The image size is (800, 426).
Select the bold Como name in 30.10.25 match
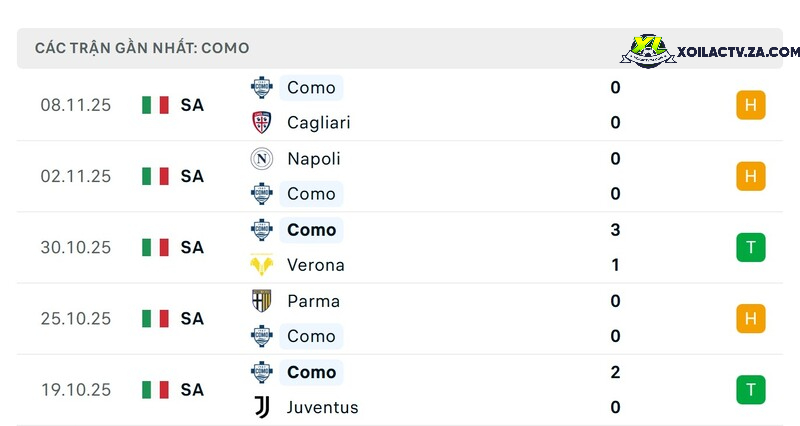312,230
